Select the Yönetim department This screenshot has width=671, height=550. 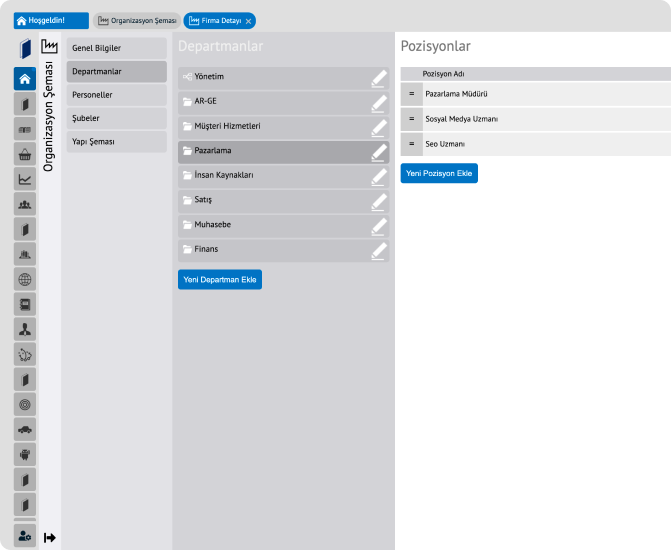pyautogui.click(x=283, y=78)
